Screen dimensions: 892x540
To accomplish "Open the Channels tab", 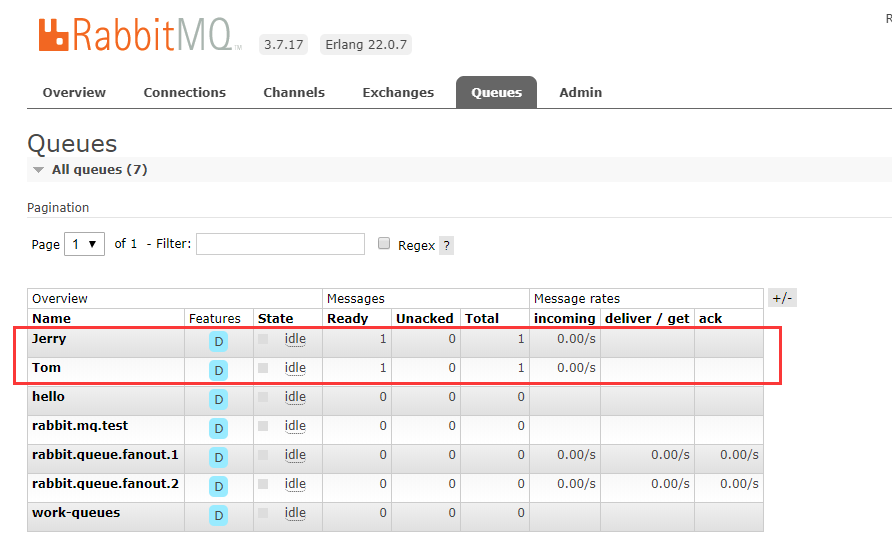I will pyautogui.click(x=294, y=92).
